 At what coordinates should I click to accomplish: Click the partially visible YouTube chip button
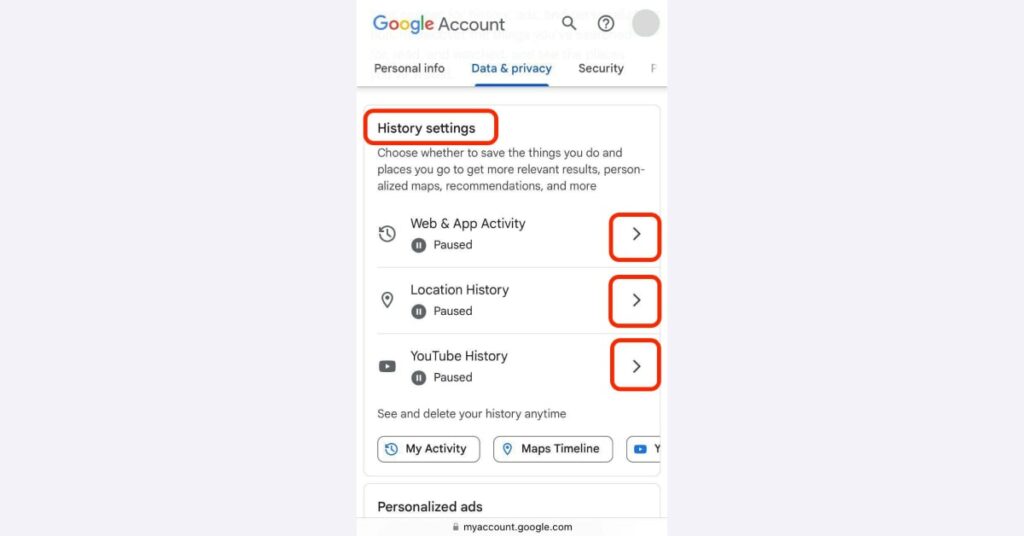[x=644, y=449]
